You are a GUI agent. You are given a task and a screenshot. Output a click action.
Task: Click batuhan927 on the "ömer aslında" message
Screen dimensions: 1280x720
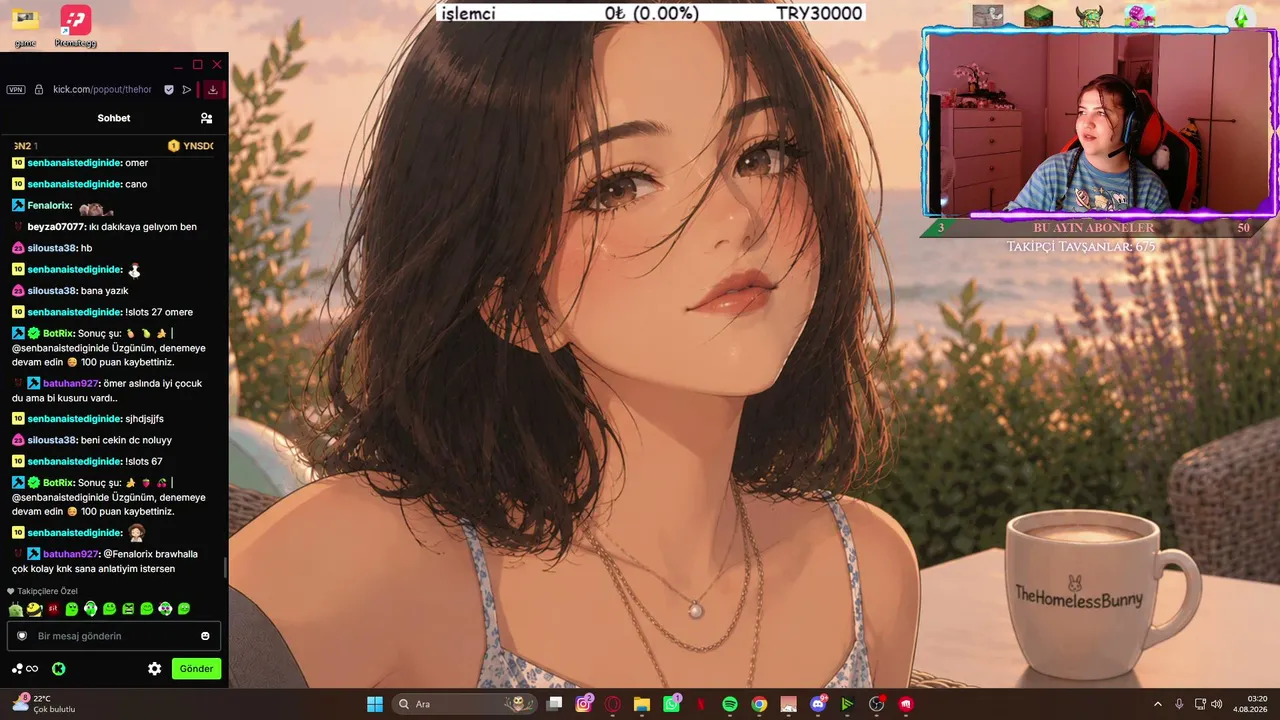point(71,384)
